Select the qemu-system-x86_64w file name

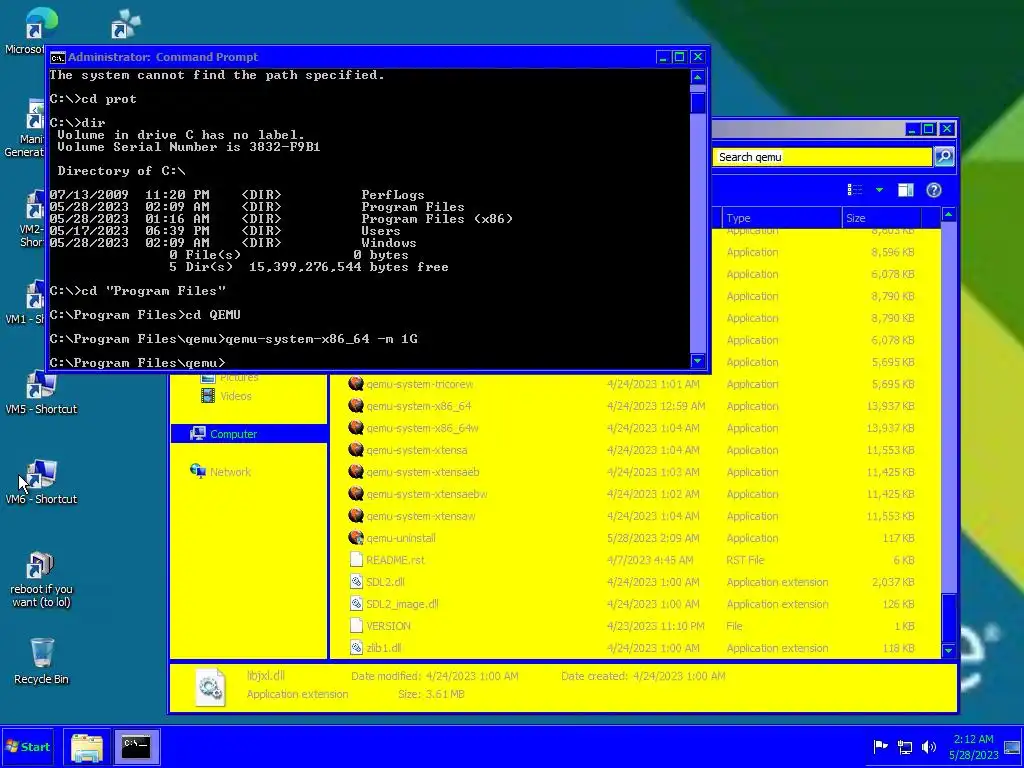coord(422,428)
